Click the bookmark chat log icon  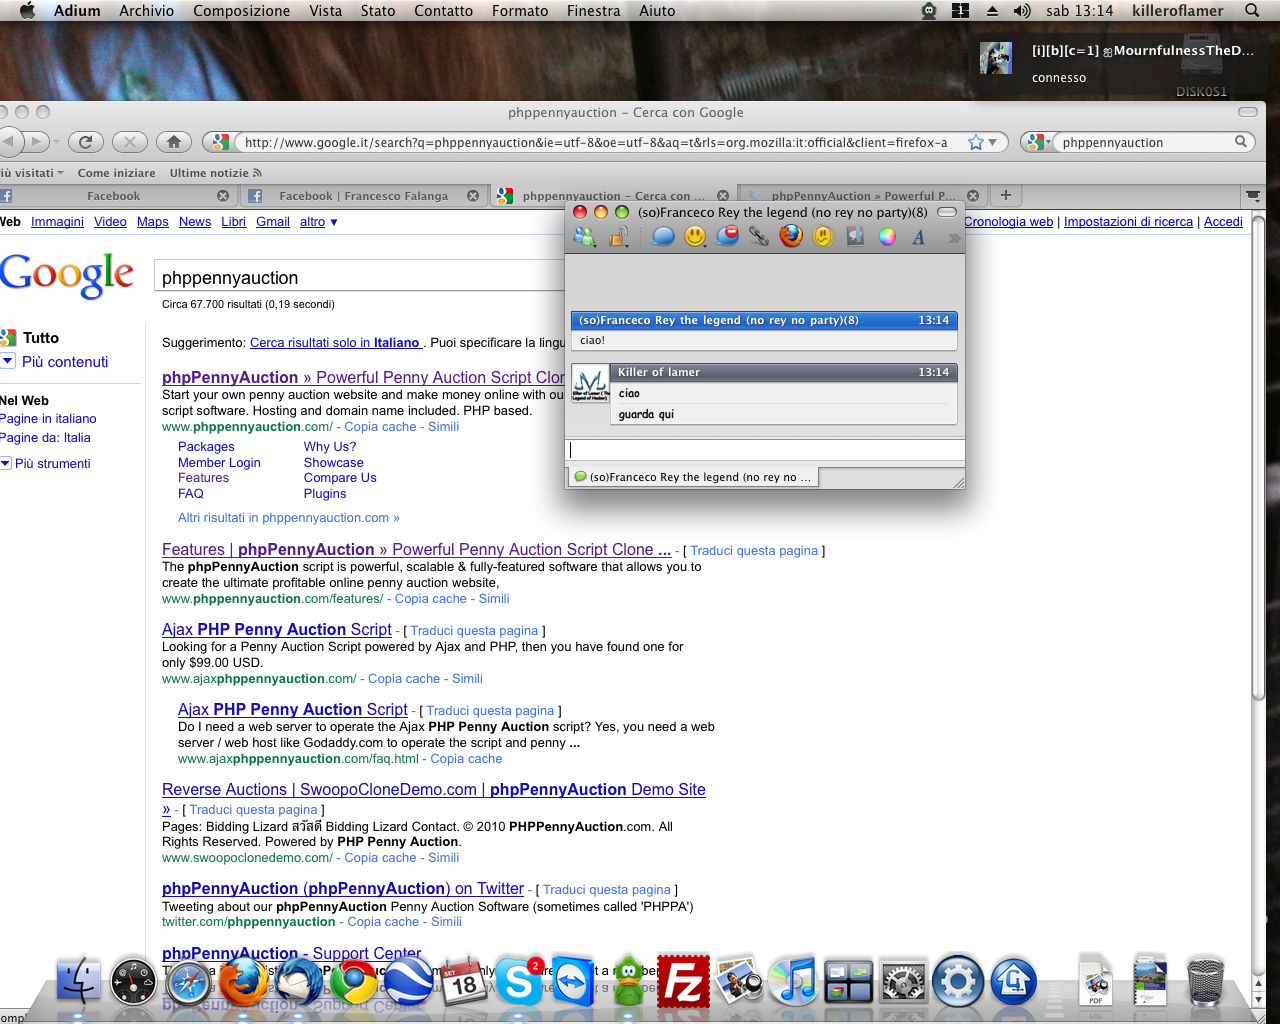click(x=855, y=237)
